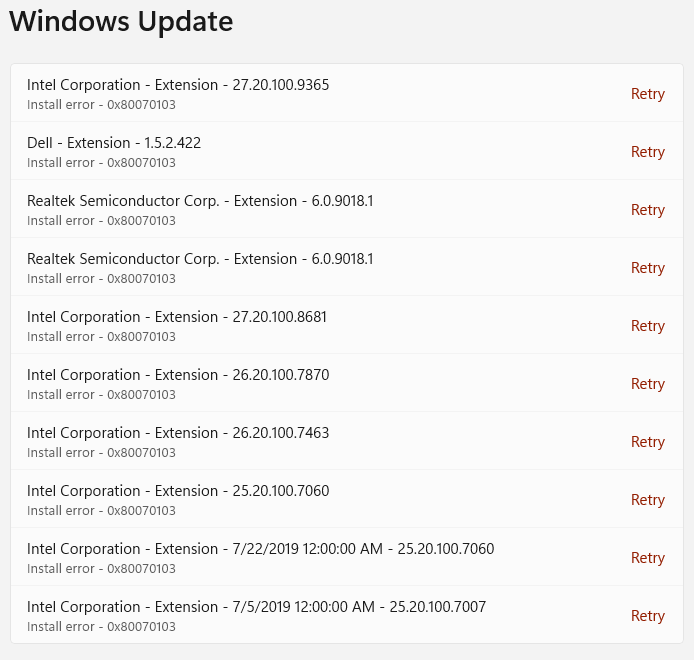Click the first Realtek Semiconductor Corp. entry title
Image resolution: width=694 pixels, height=660 pixels.
point(200,201)
